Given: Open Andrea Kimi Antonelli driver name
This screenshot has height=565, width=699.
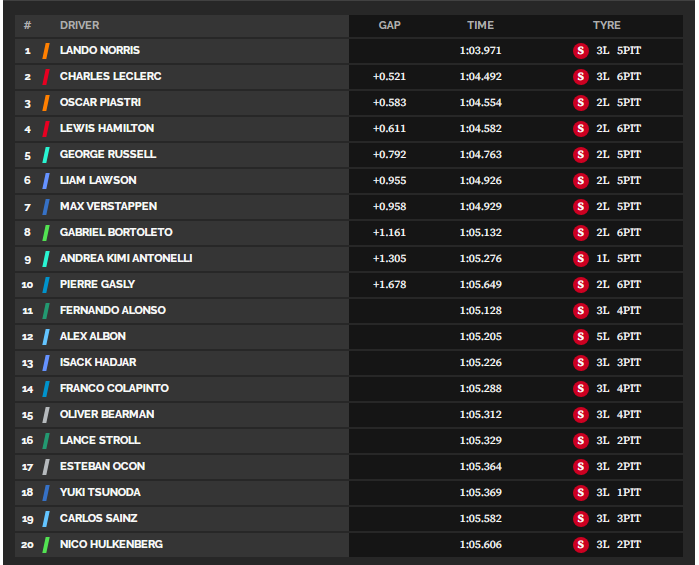Looking at the screenshot, I should pyautogui.click(x=126, y=258).
